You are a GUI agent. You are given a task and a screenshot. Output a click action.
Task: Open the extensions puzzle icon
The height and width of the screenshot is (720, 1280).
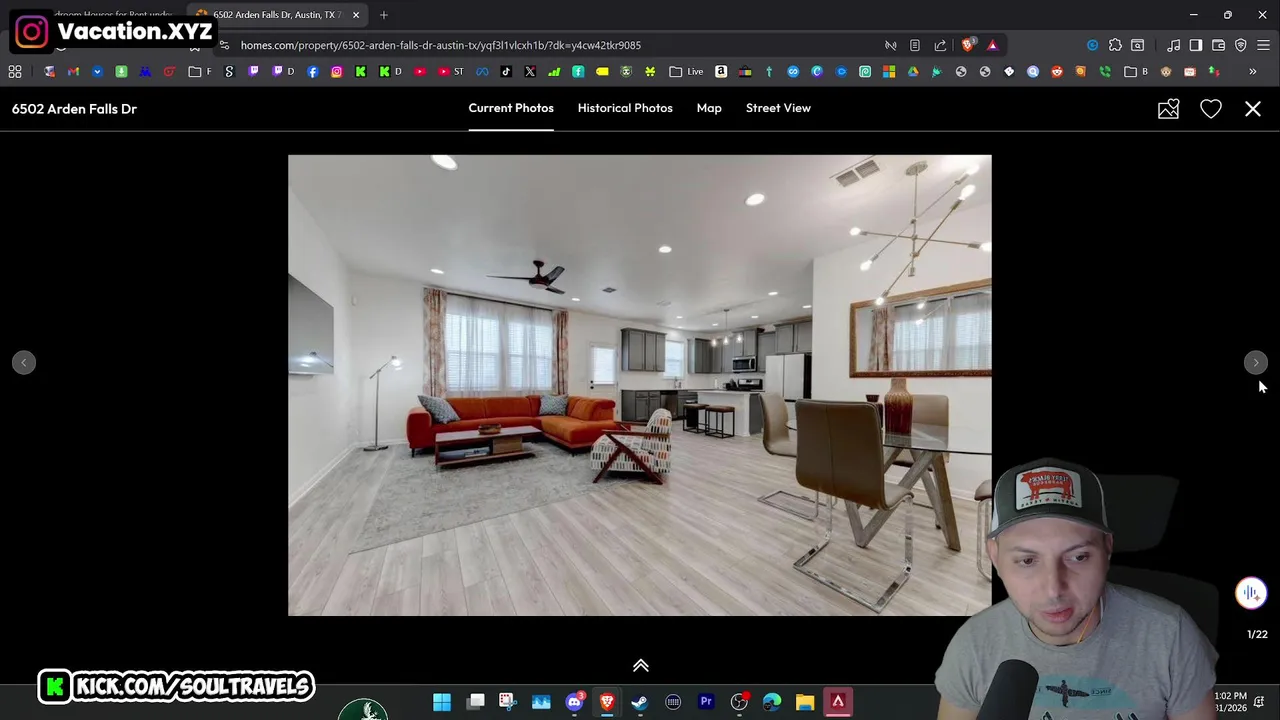point(1115,45)
